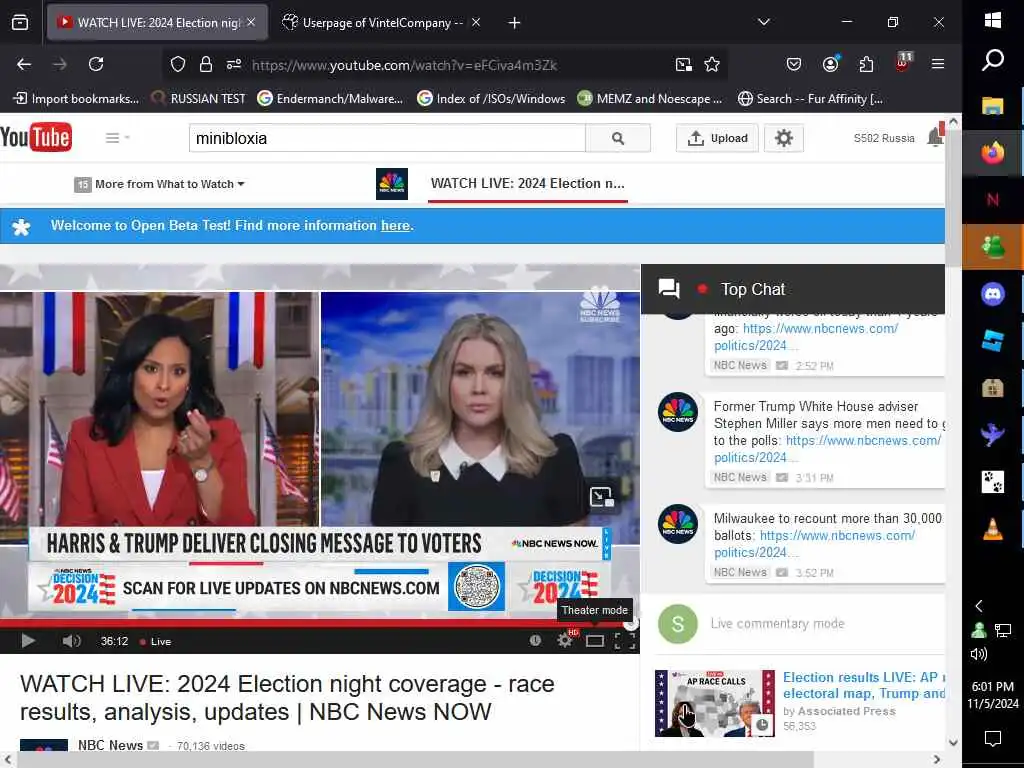Open uBlock Origin extension icon
The image size is (1024, 768).
point(903,63)
